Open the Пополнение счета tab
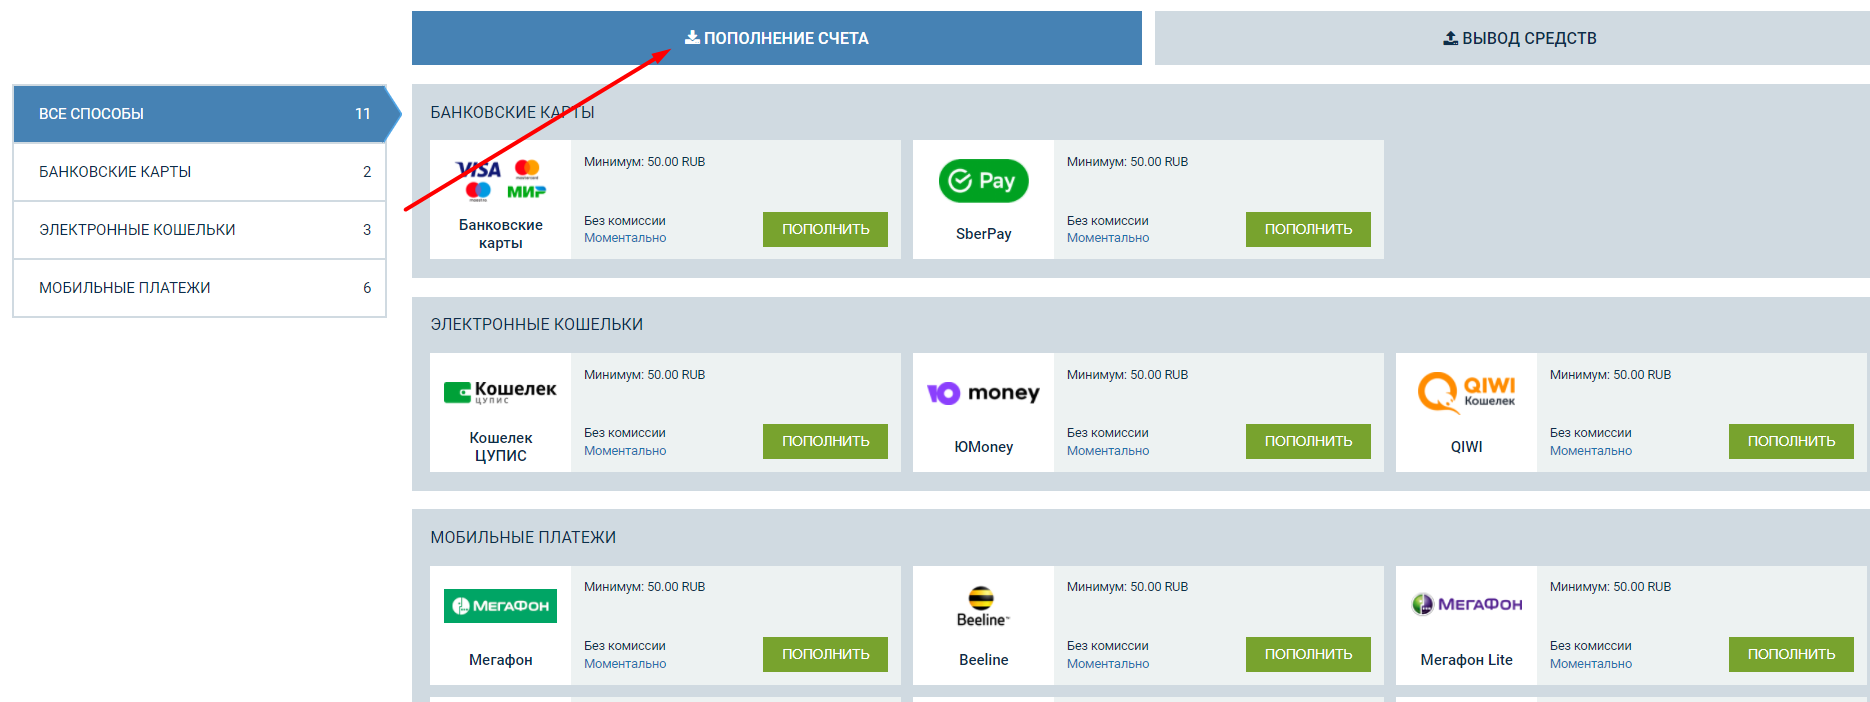 point(776,38)
